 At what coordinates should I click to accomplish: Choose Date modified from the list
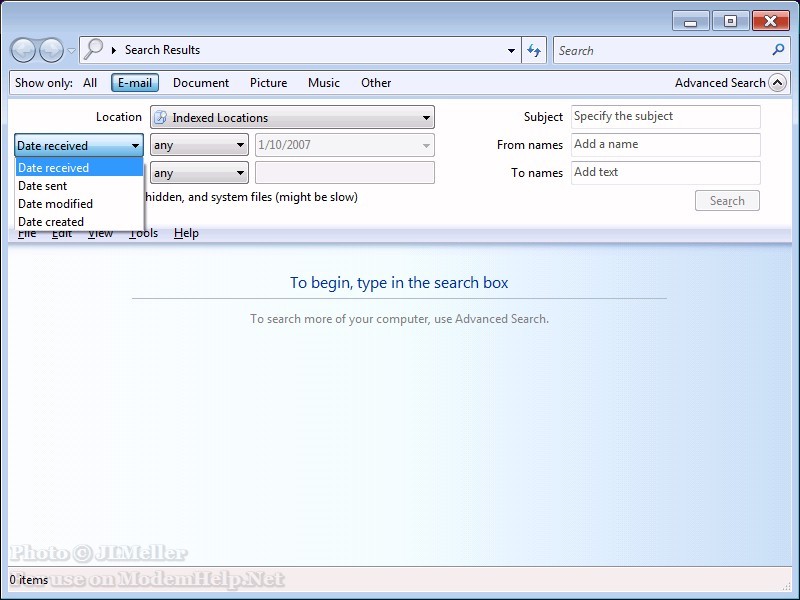point(80,204)
